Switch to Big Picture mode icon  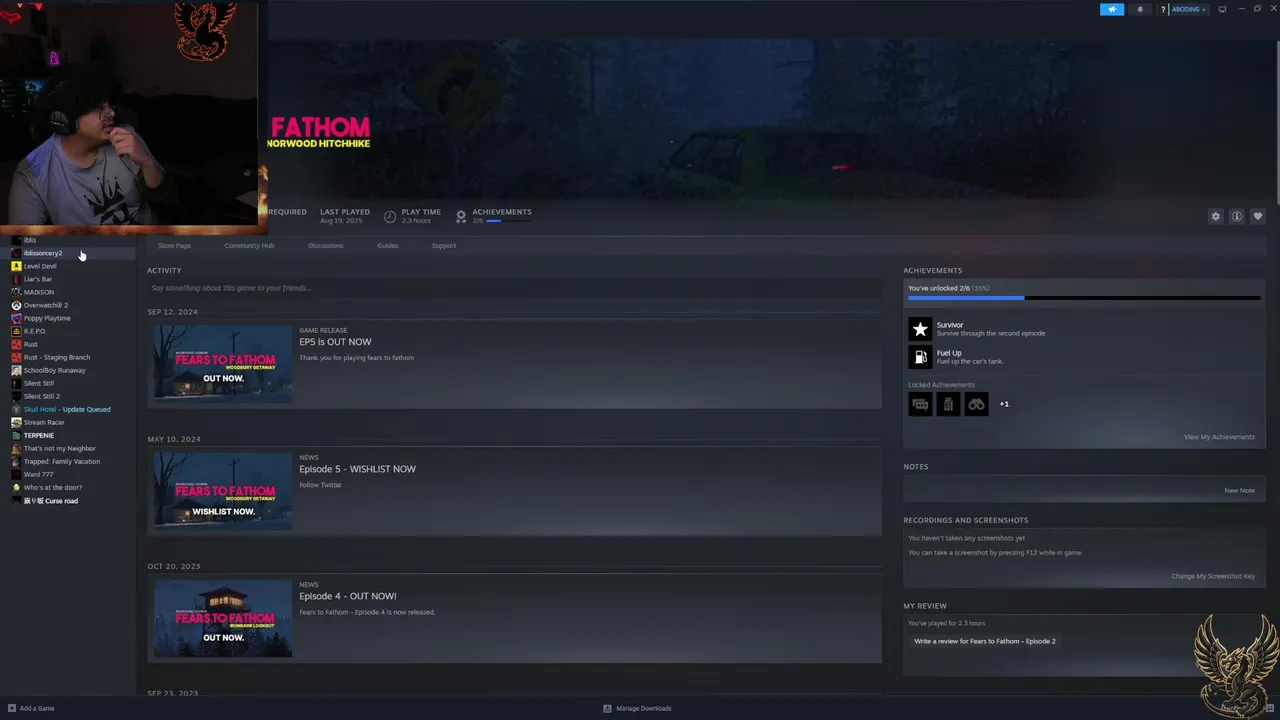point(1222,9)
